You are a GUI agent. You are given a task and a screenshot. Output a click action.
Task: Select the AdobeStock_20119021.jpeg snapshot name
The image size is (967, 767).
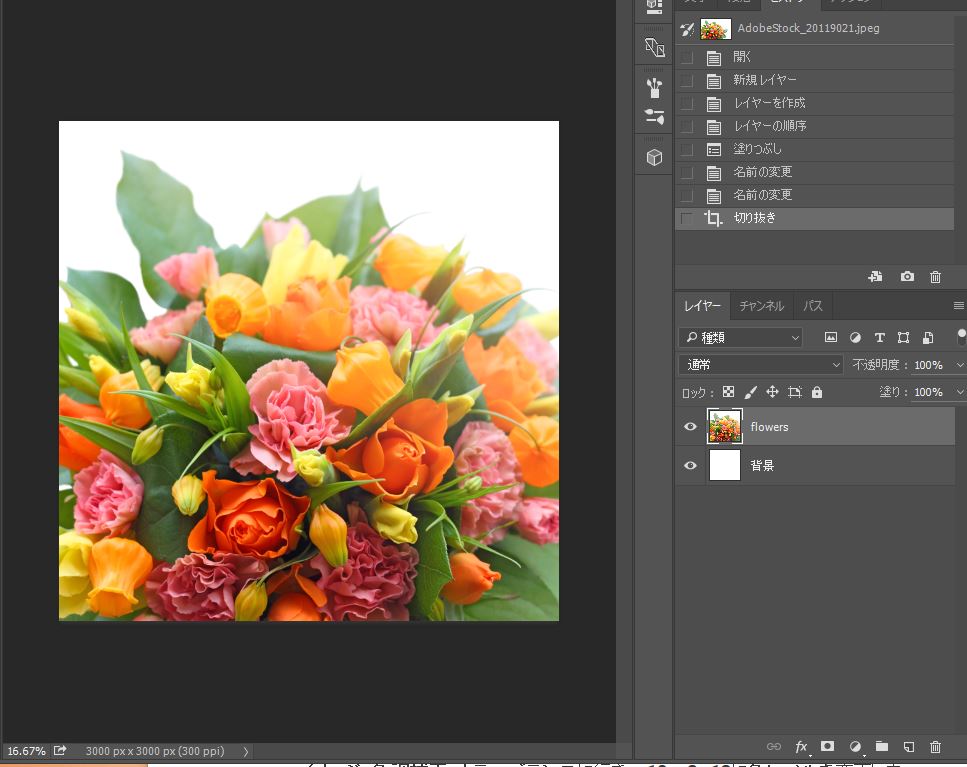click(x=809, y=28)
